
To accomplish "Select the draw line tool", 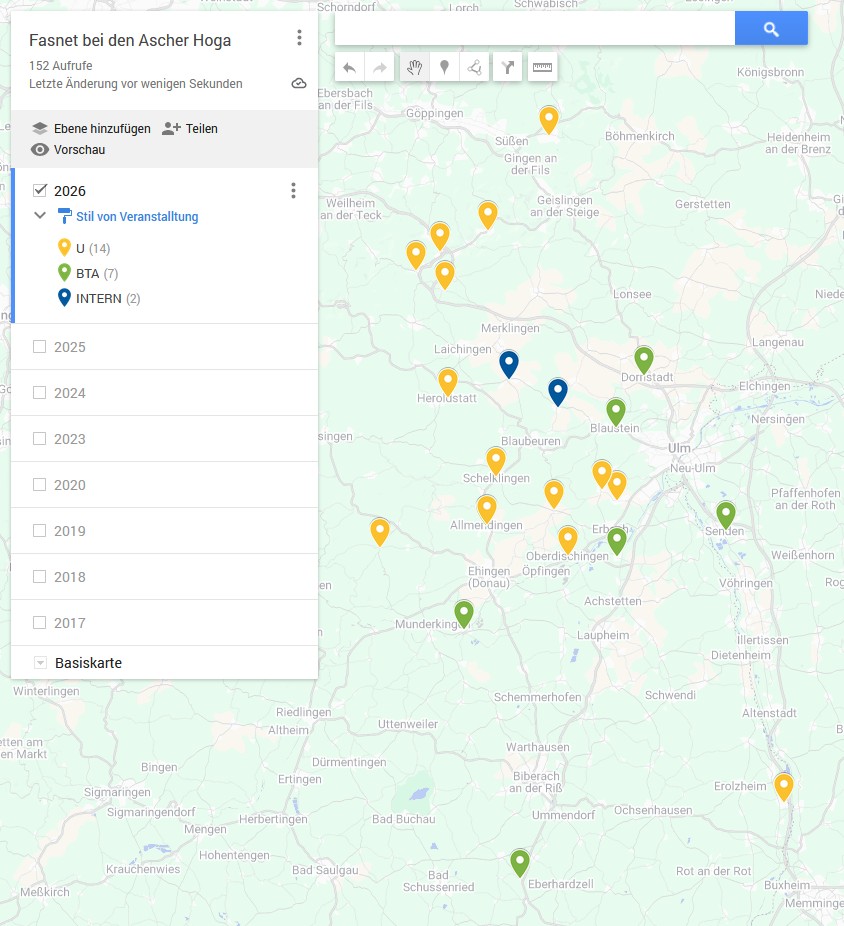I will point(475,68).
